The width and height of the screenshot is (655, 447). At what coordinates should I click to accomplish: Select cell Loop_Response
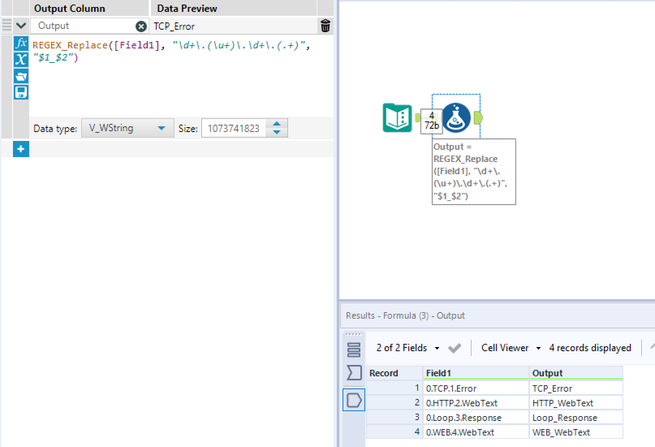(x=576, y=418)
